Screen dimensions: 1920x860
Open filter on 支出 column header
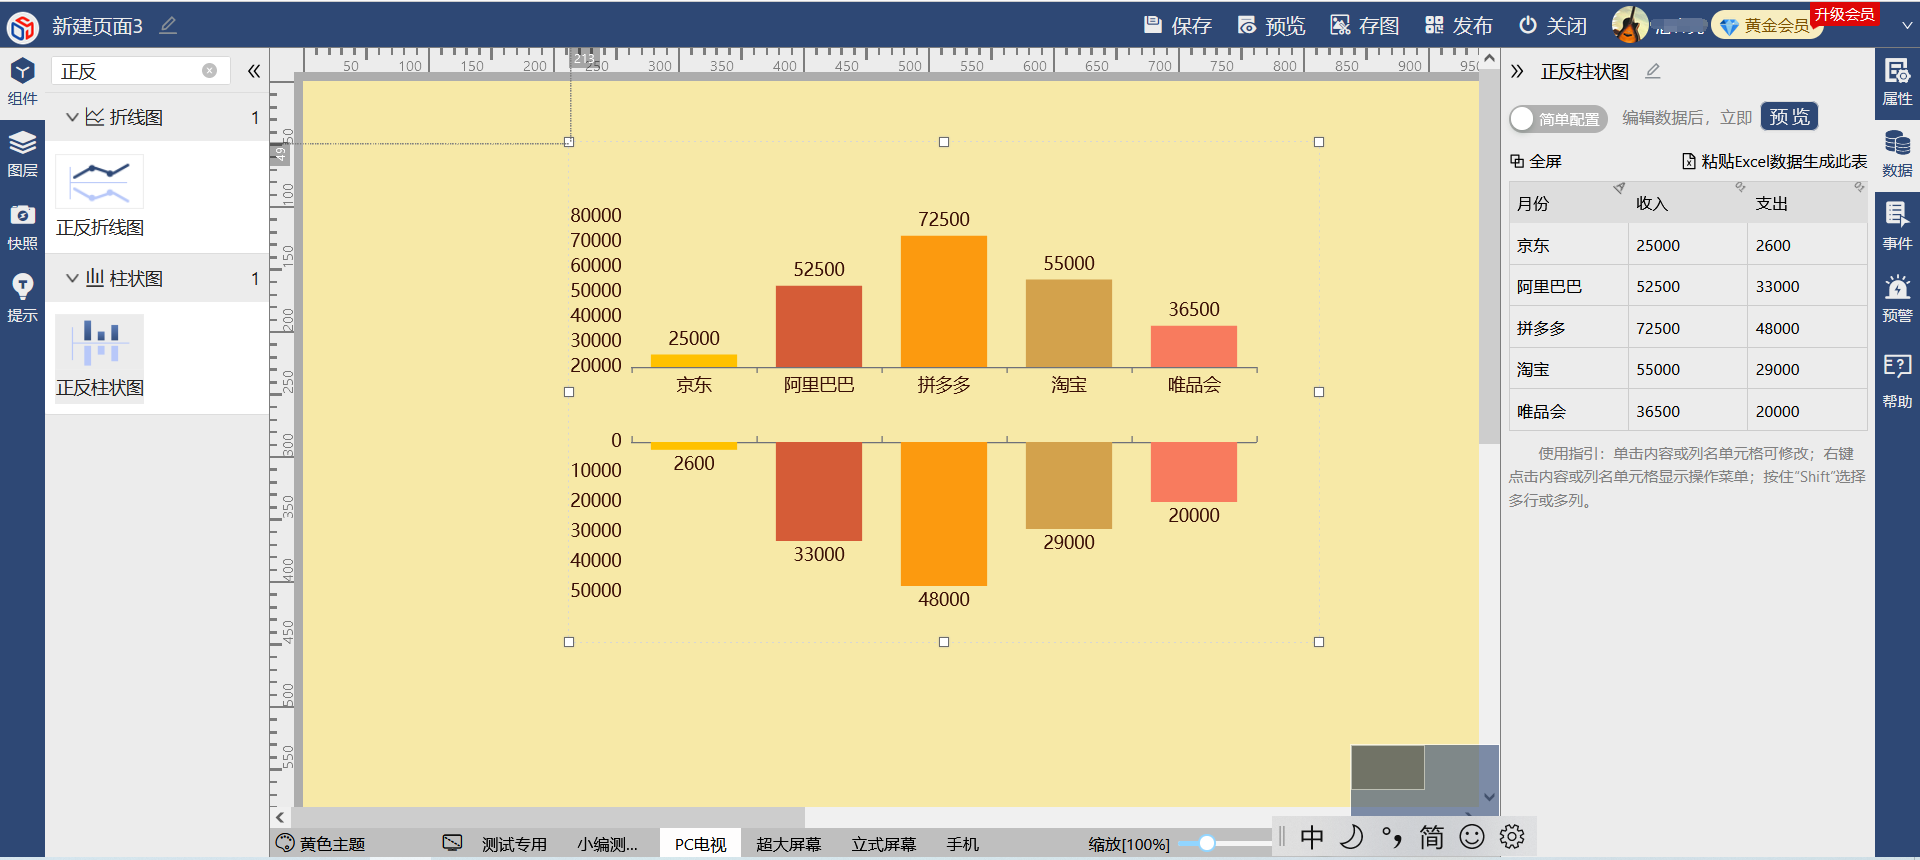[x=1859, y=188]
